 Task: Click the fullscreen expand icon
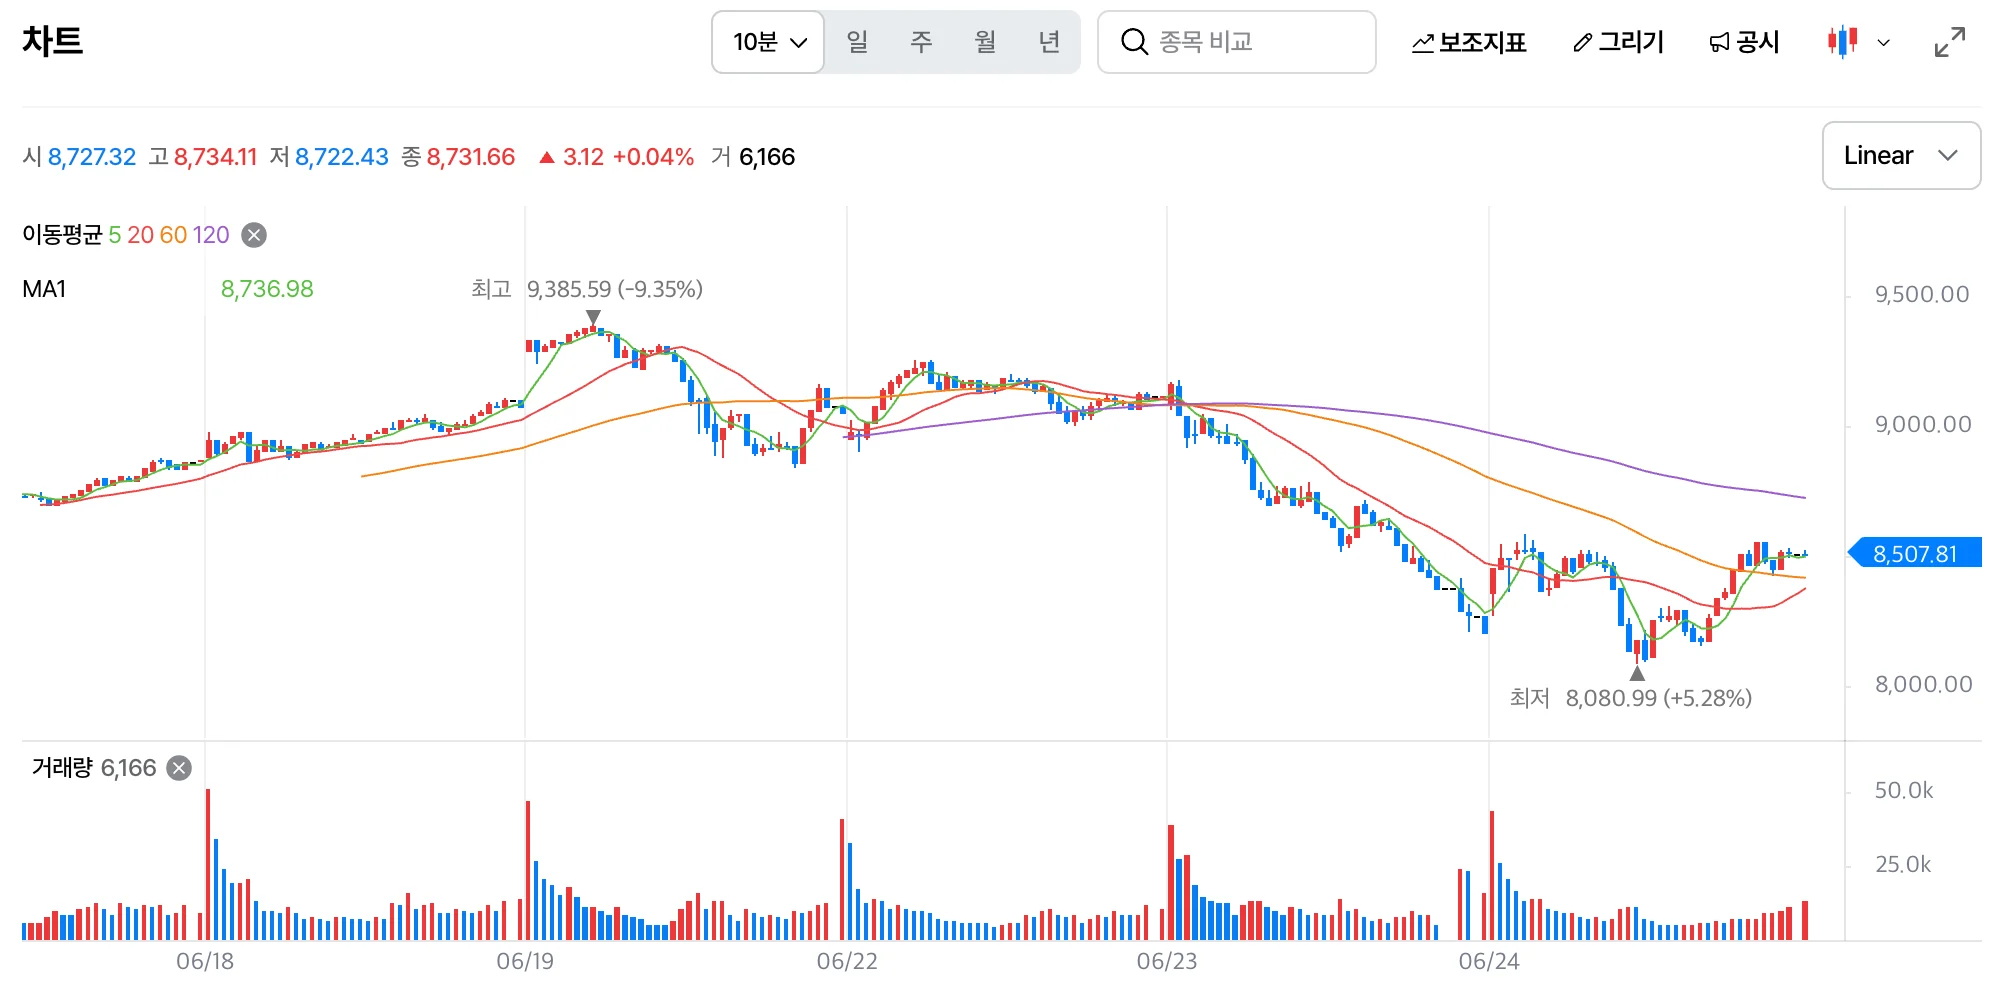click(1950, 42)
